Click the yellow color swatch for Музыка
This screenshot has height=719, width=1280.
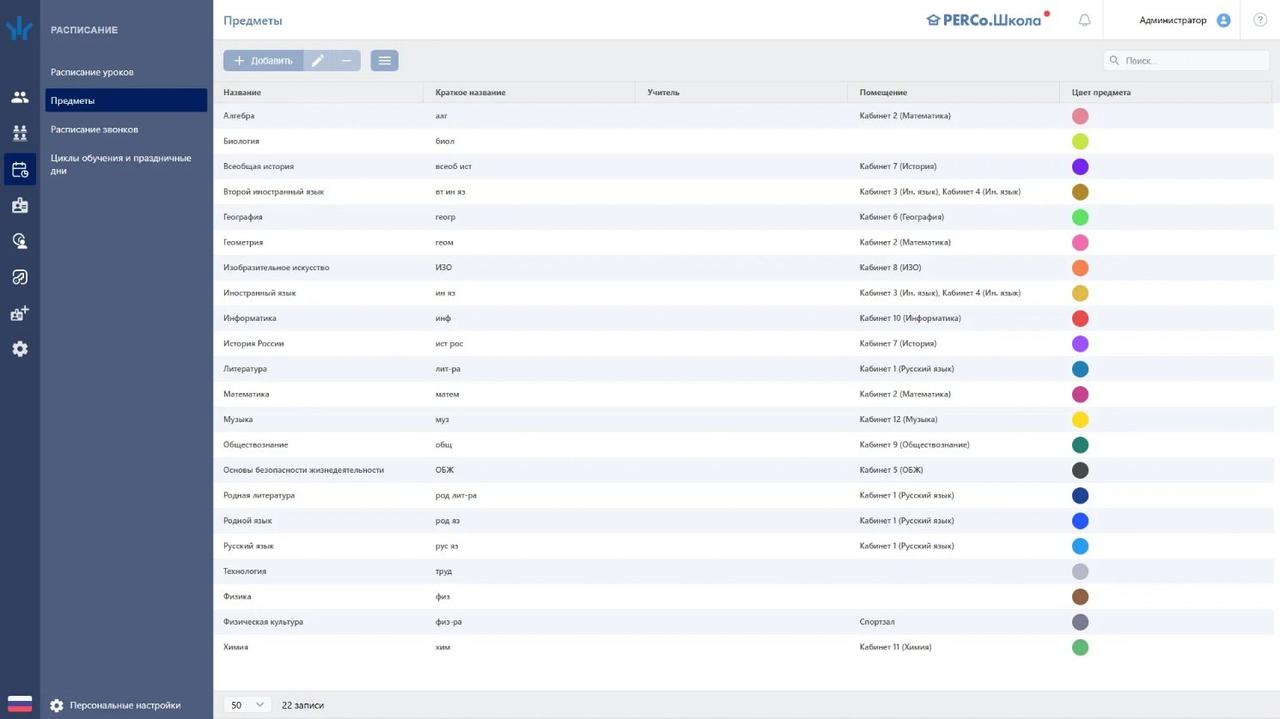coord(1080,420)
